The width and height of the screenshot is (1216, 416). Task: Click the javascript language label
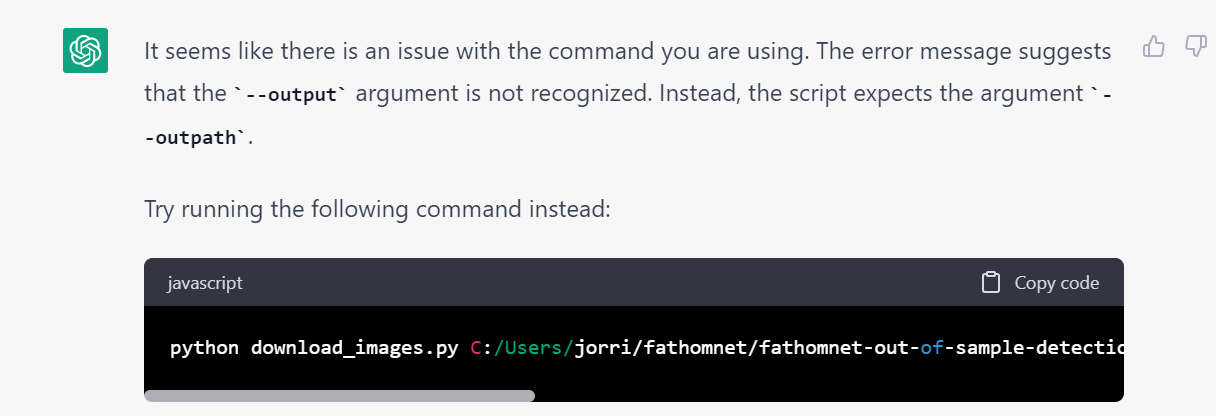(205, 283)
